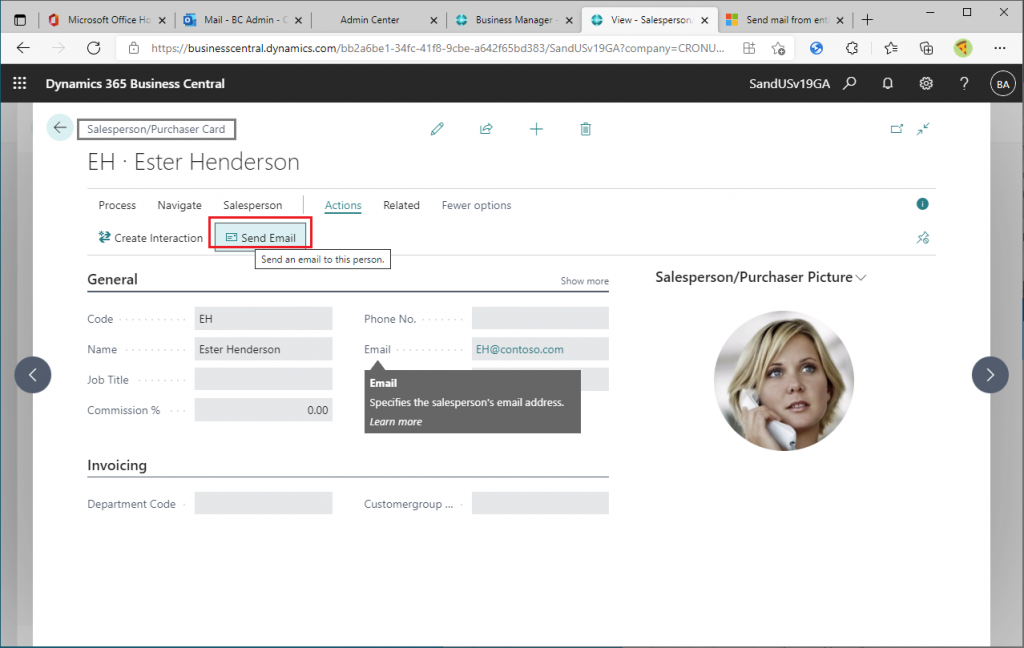Open the Help question mark
1024x648 pixels.
click(x=964, y=83)
